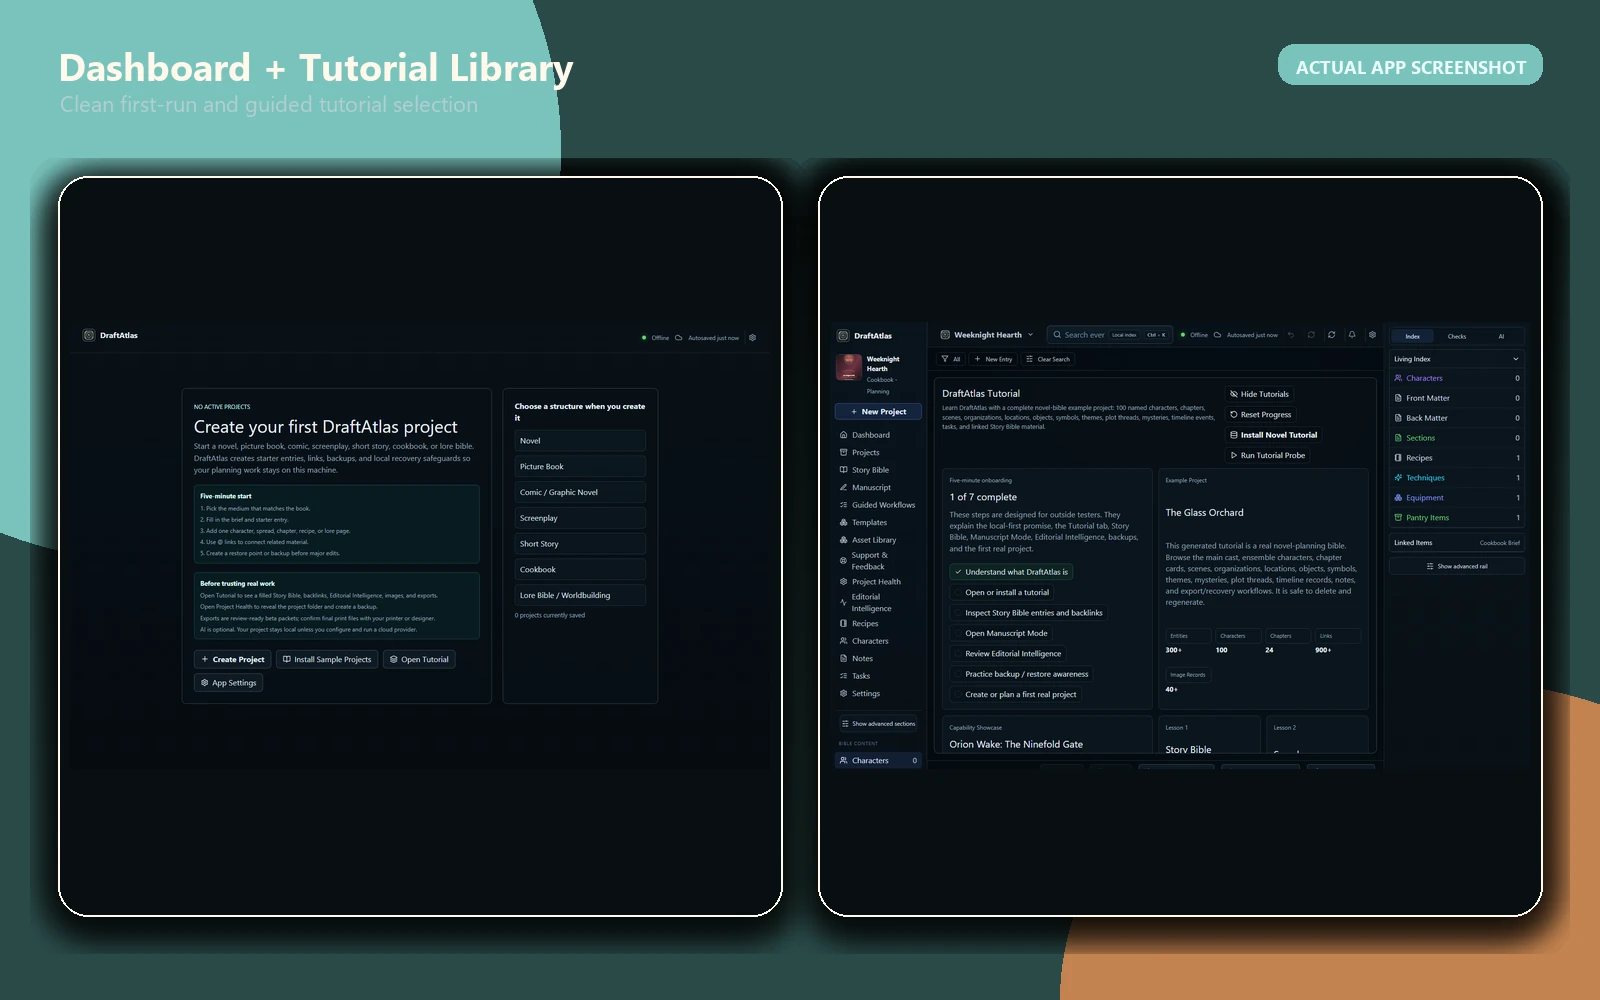Open the Weeknight Hearth project dropdown
The height and width of the screenshot is (1000, 1600).
[987, 335]
